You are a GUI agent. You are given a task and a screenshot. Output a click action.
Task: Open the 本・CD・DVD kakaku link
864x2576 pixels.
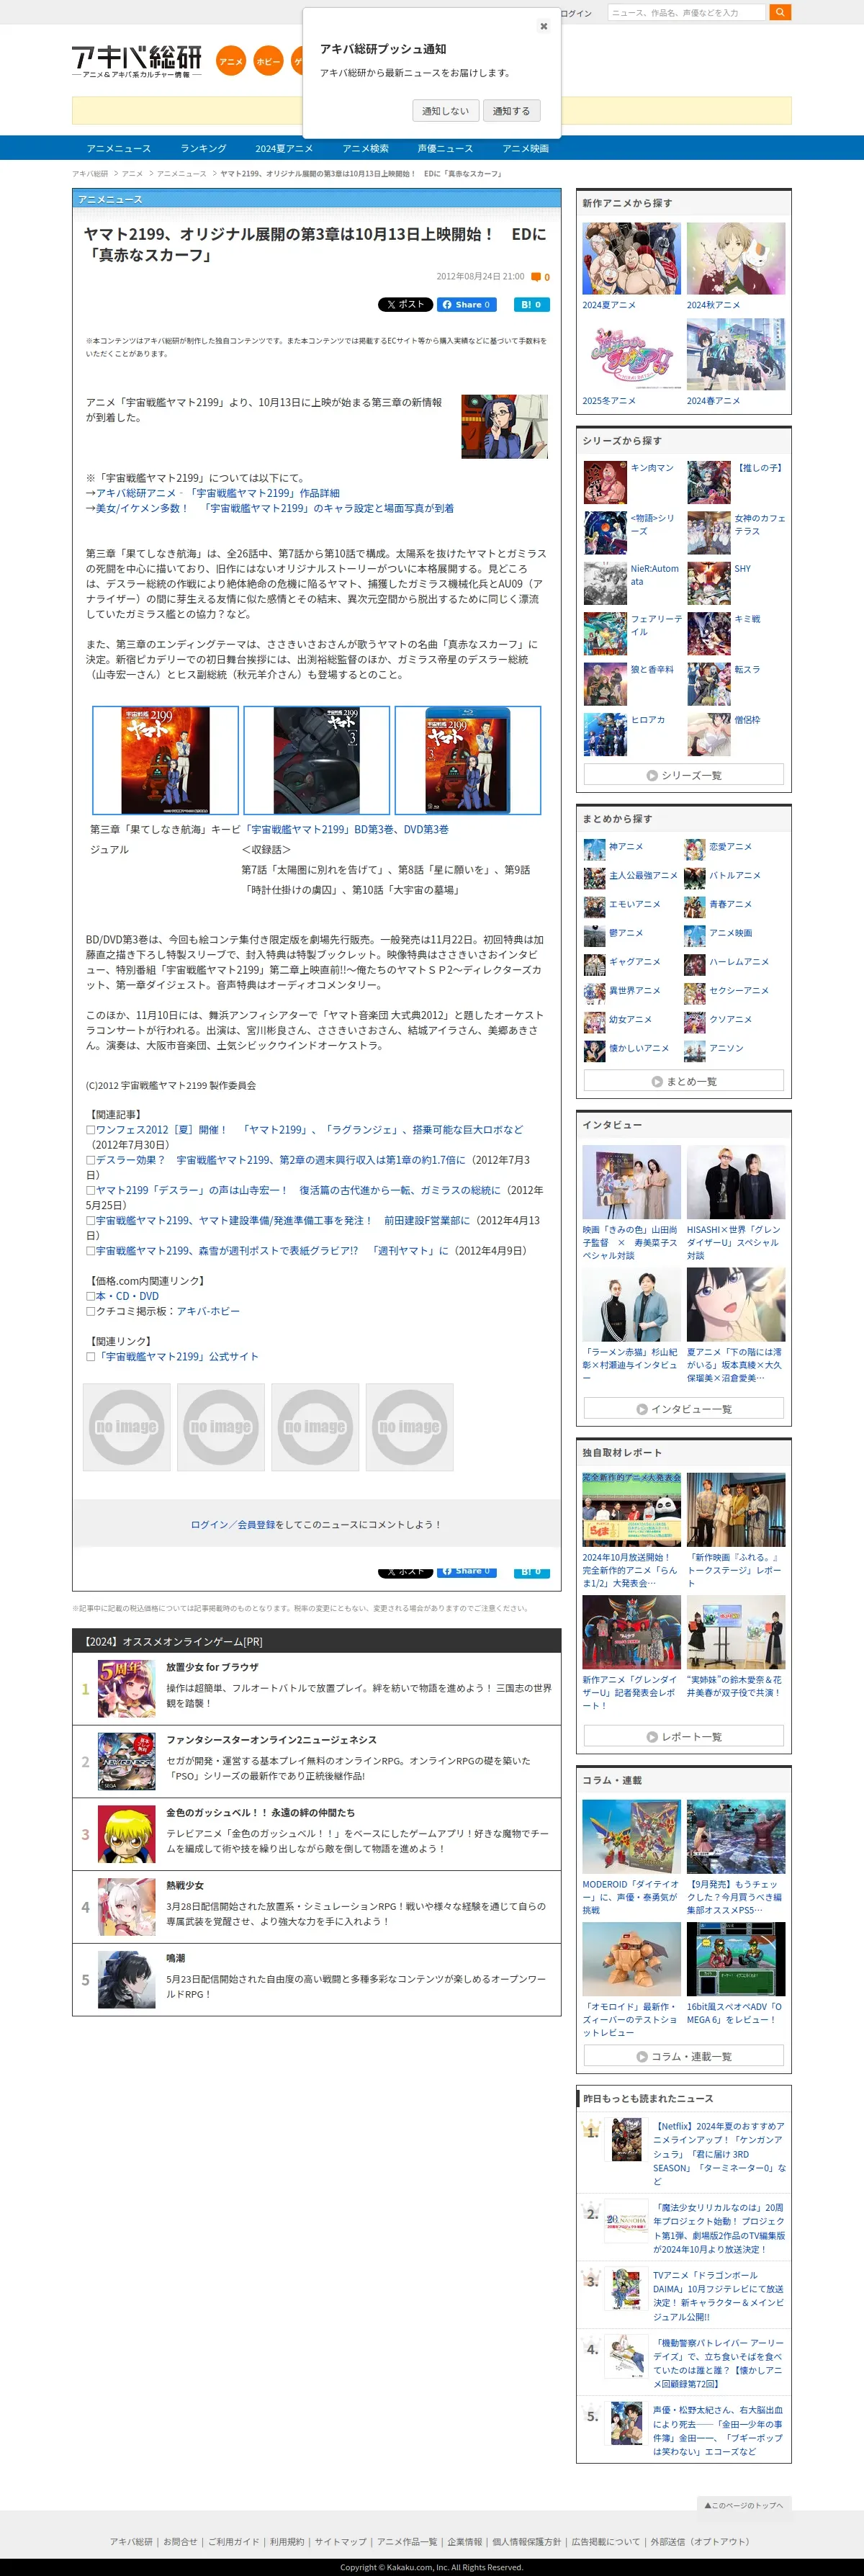(x=127, y=1296)
